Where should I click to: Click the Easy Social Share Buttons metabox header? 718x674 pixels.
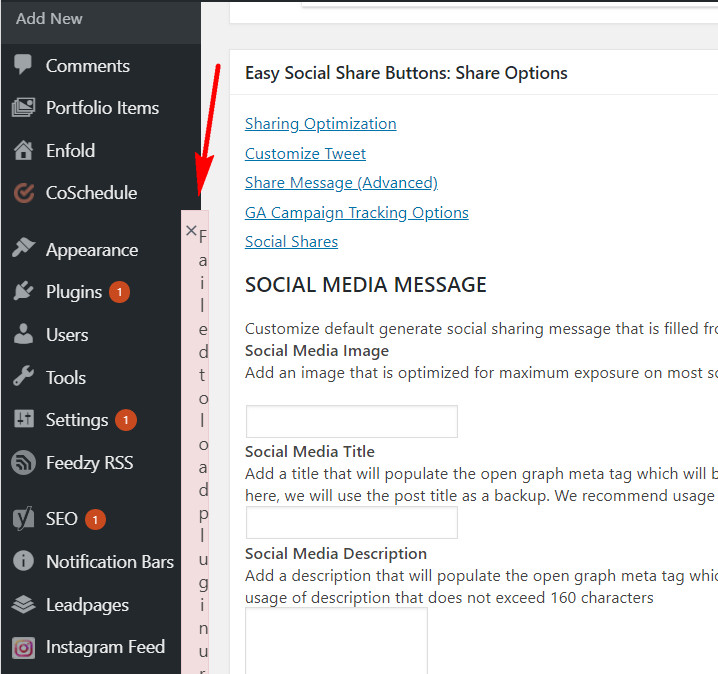coord(473,73)
